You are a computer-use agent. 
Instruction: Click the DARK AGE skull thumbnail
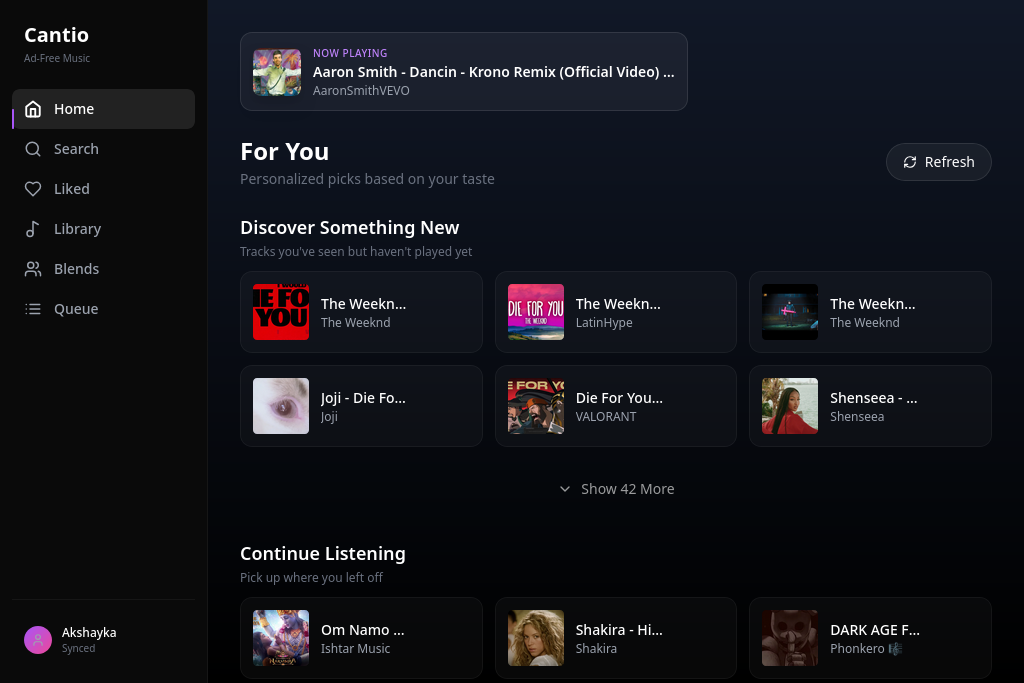790,638
